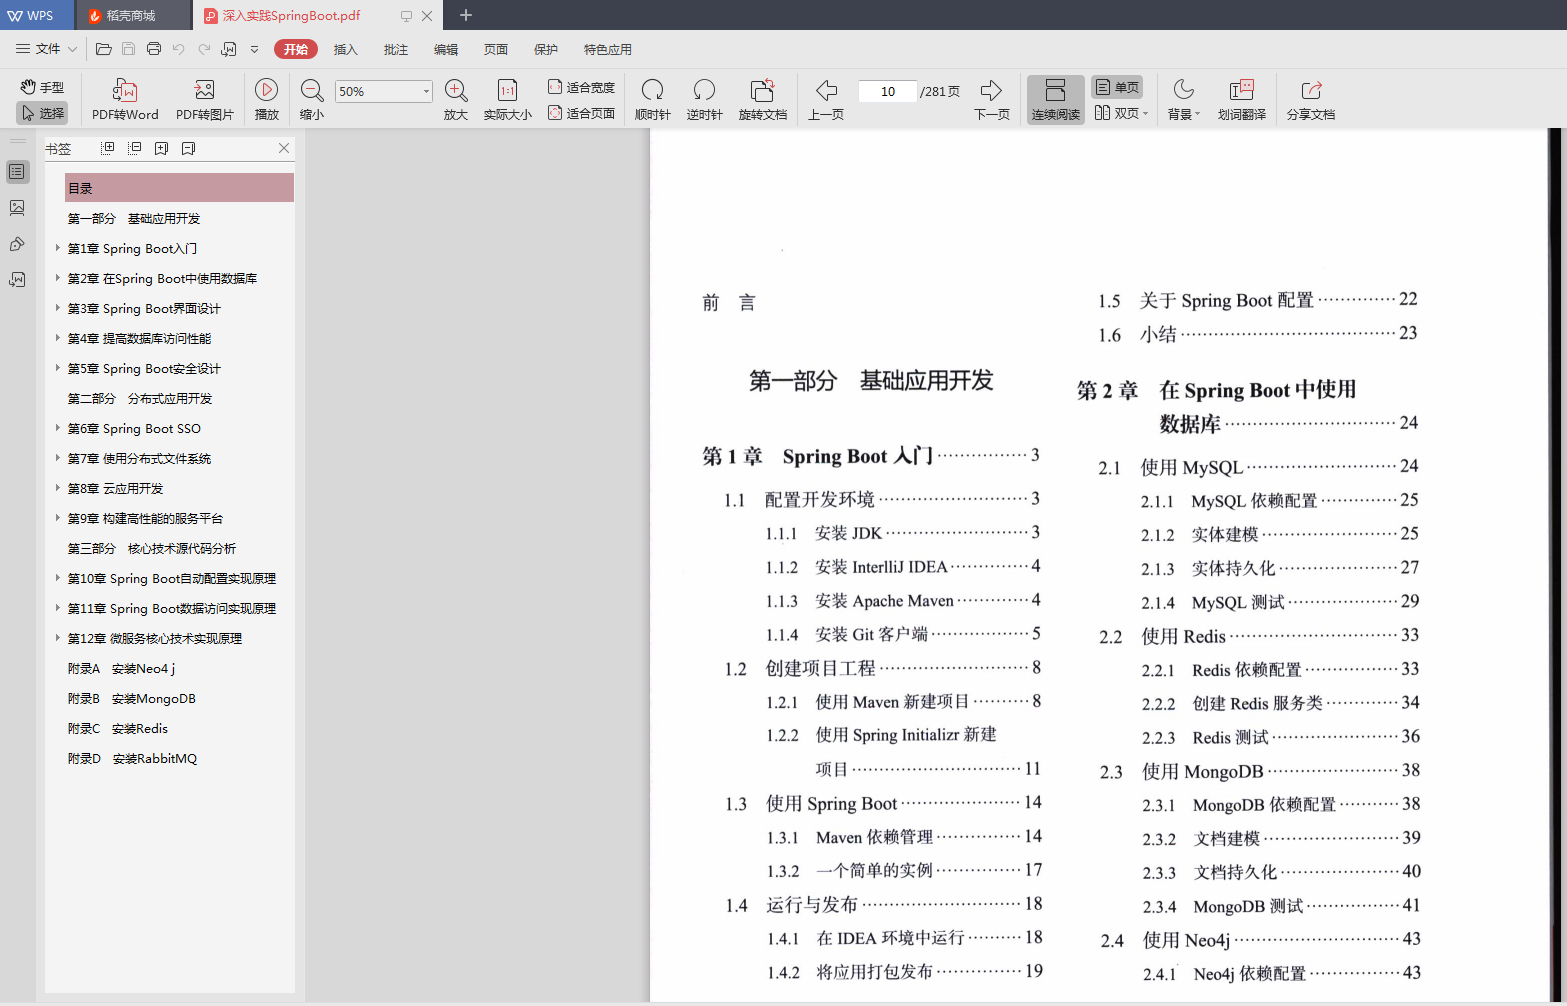
Task: Switch to the 插入 ribbon tab
Action: click(345, 49)
